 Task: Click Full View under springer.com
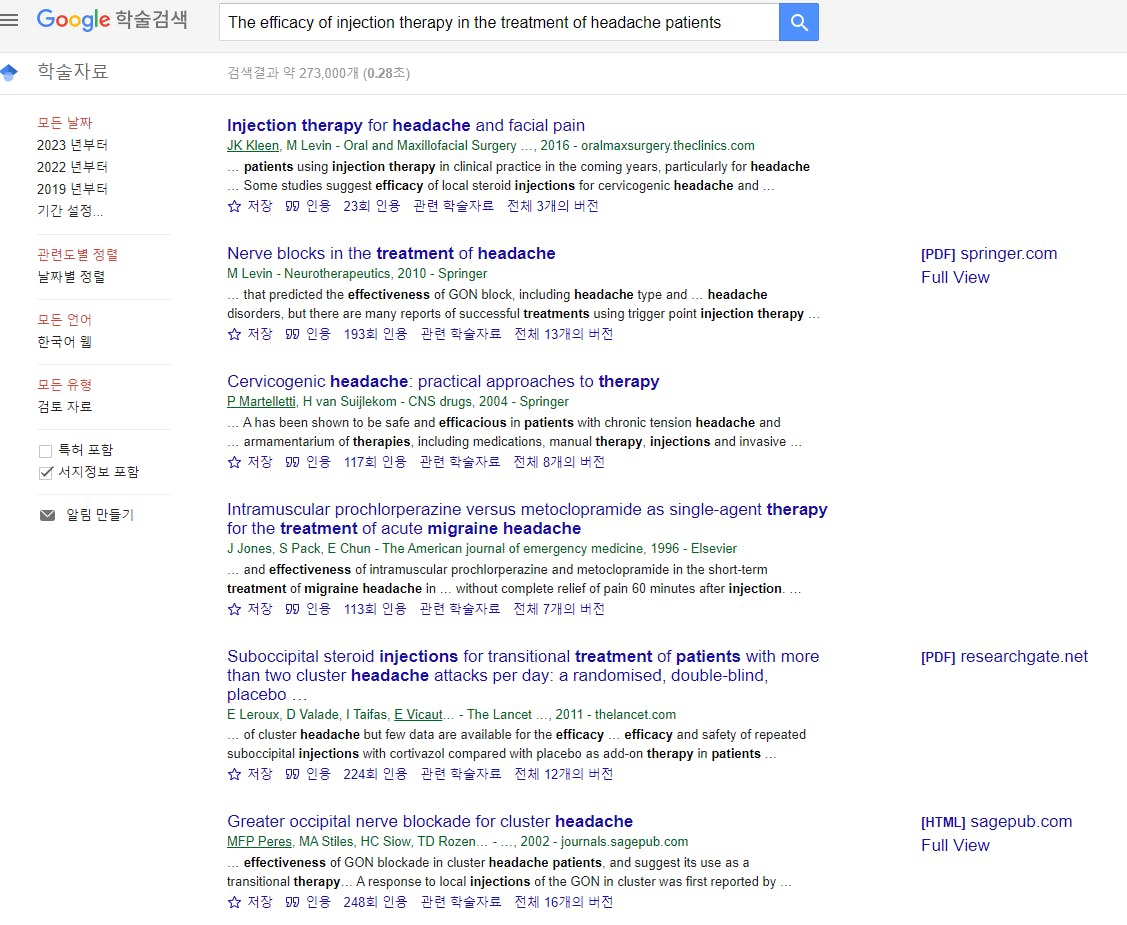pos(955,277)
